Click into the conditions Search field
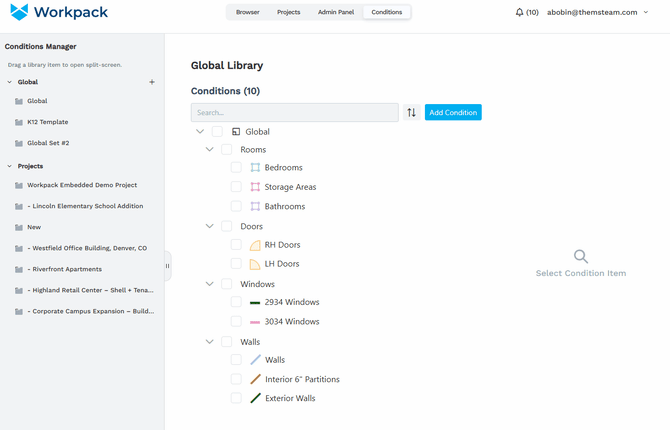Viewport: 670px width, 430px height. point(294,113)
